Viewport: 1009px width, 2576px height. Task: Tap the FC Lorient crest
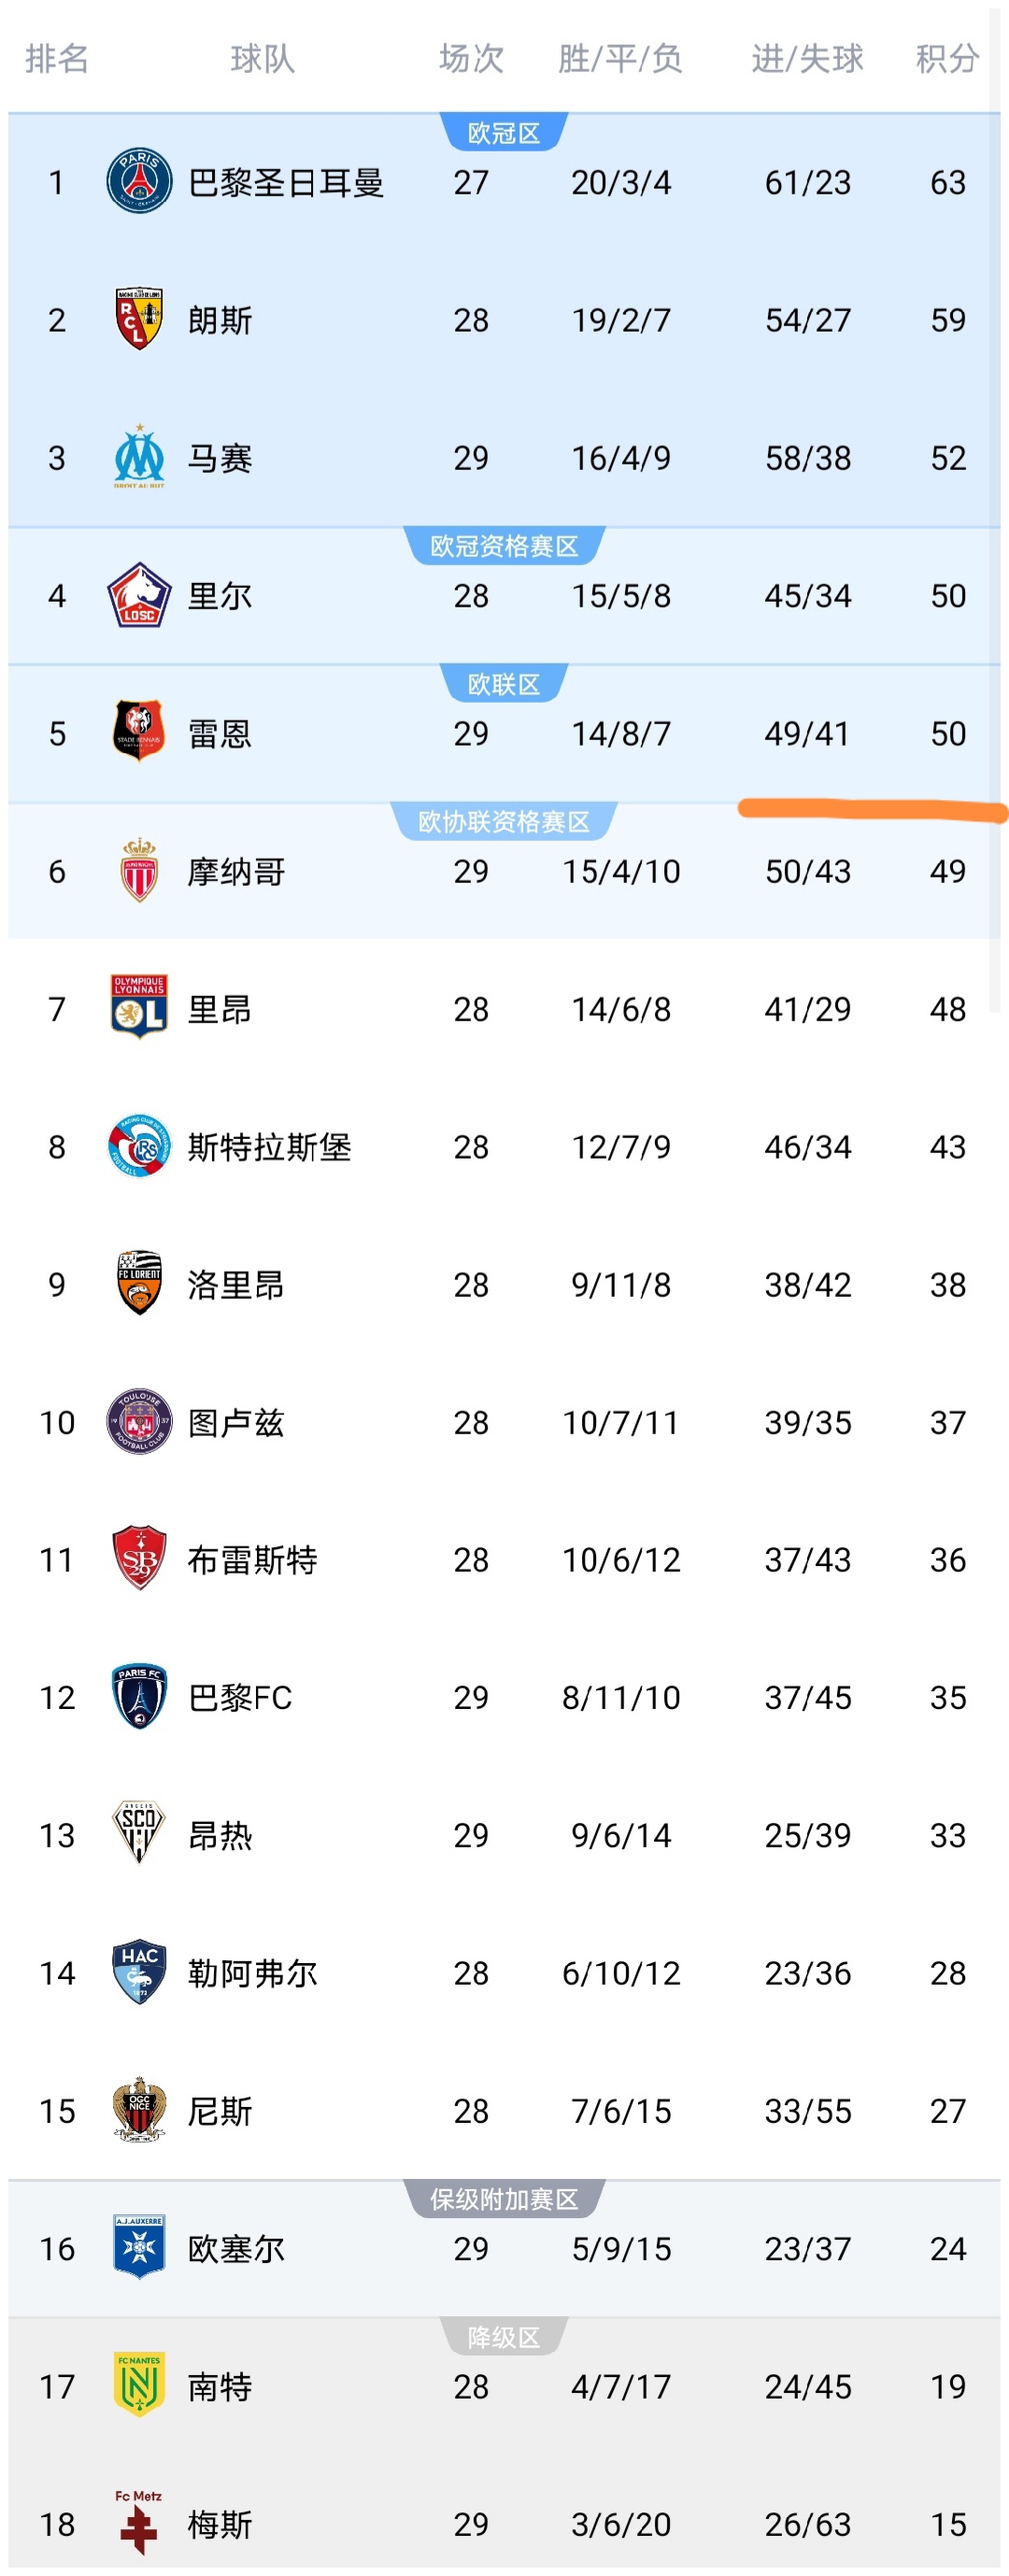tap(139, 1283)
